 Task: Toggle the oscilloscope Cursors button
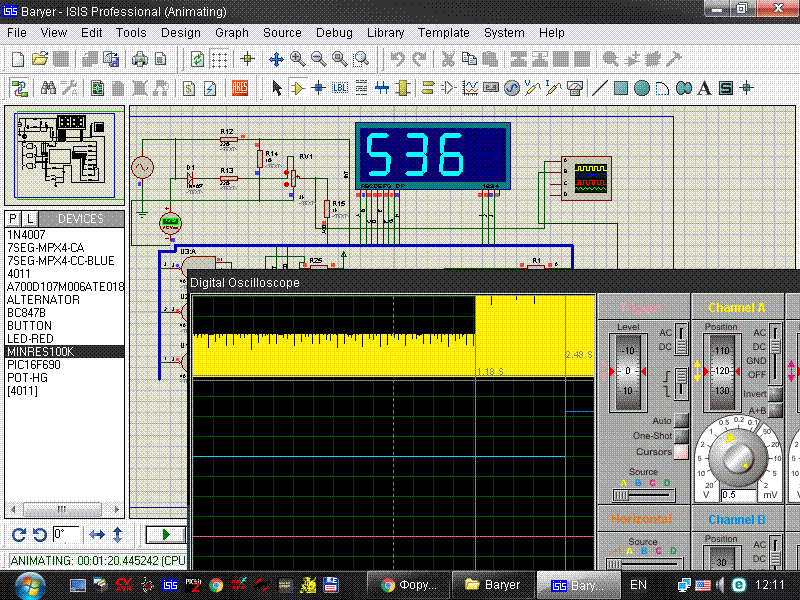[681, 452]
